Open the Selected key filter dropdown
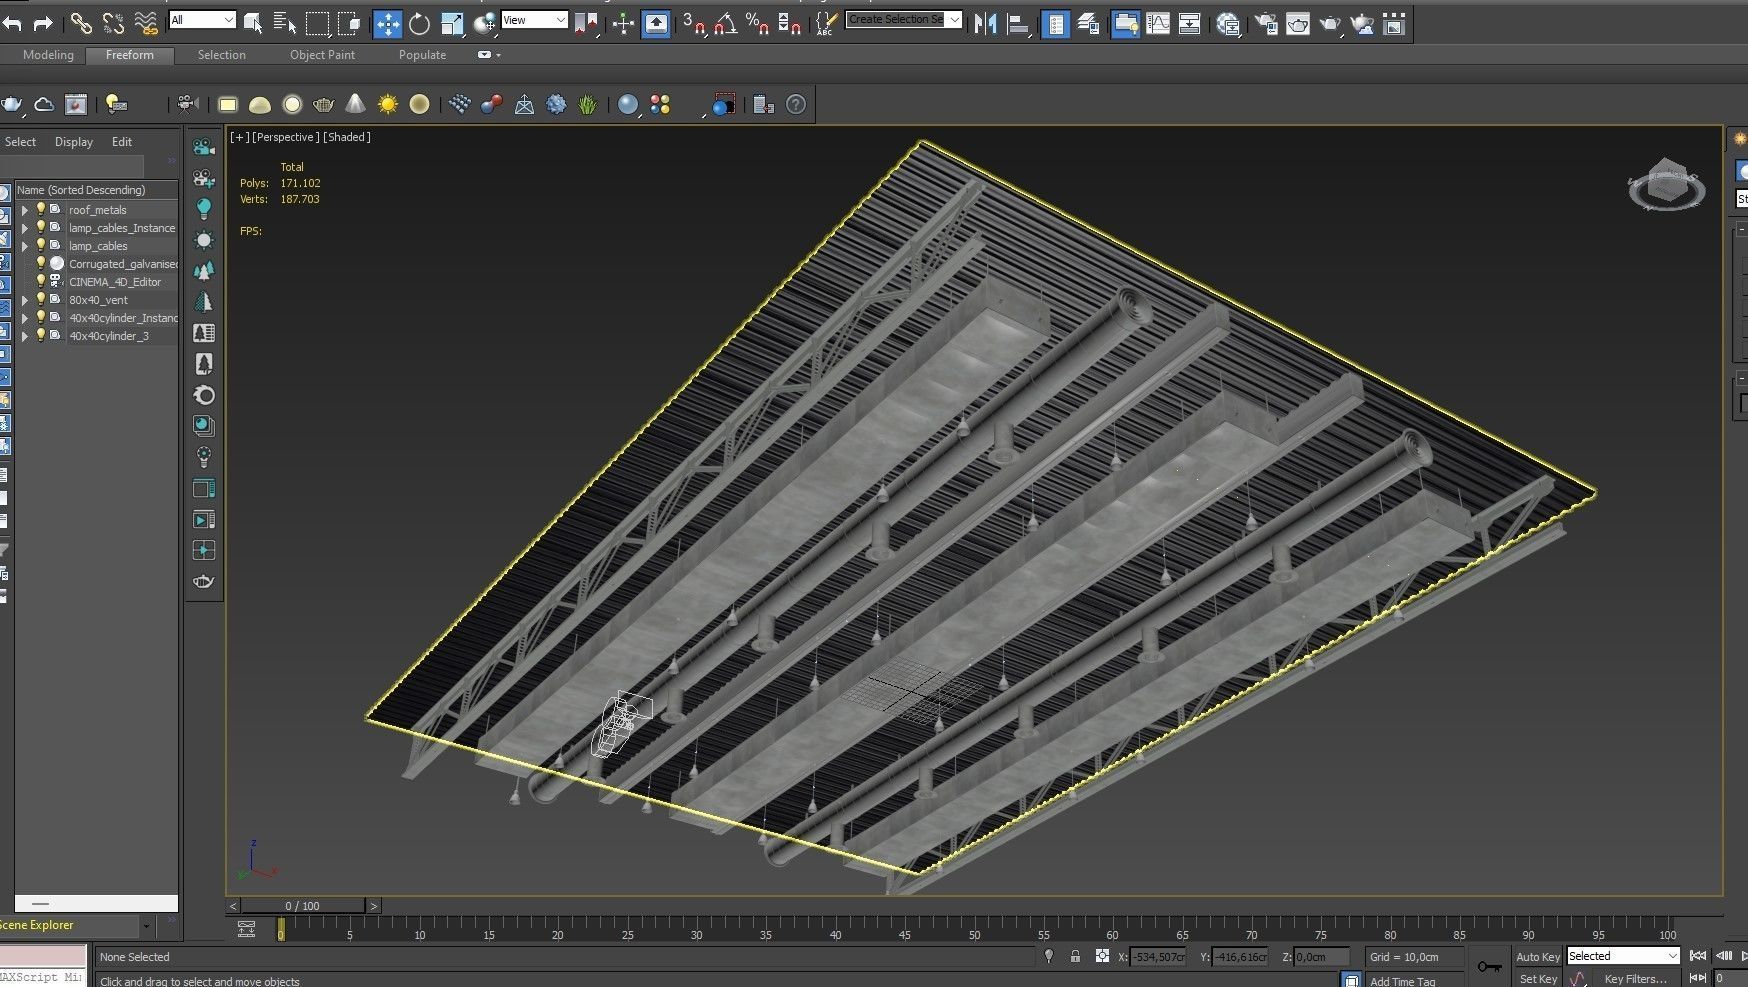Screen dimensions: 1748x987 (x=1623, y=956)
